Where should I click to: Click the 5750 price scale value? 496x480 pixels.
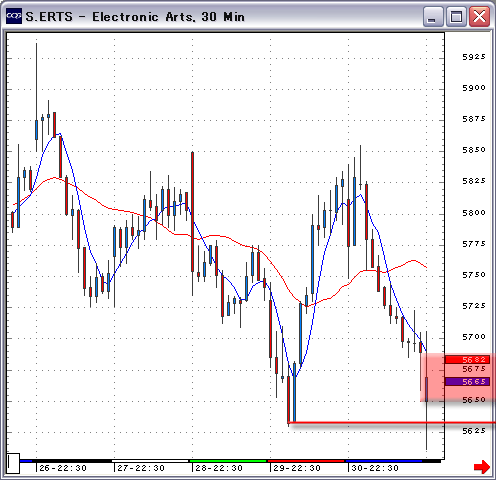coord(474,275)
